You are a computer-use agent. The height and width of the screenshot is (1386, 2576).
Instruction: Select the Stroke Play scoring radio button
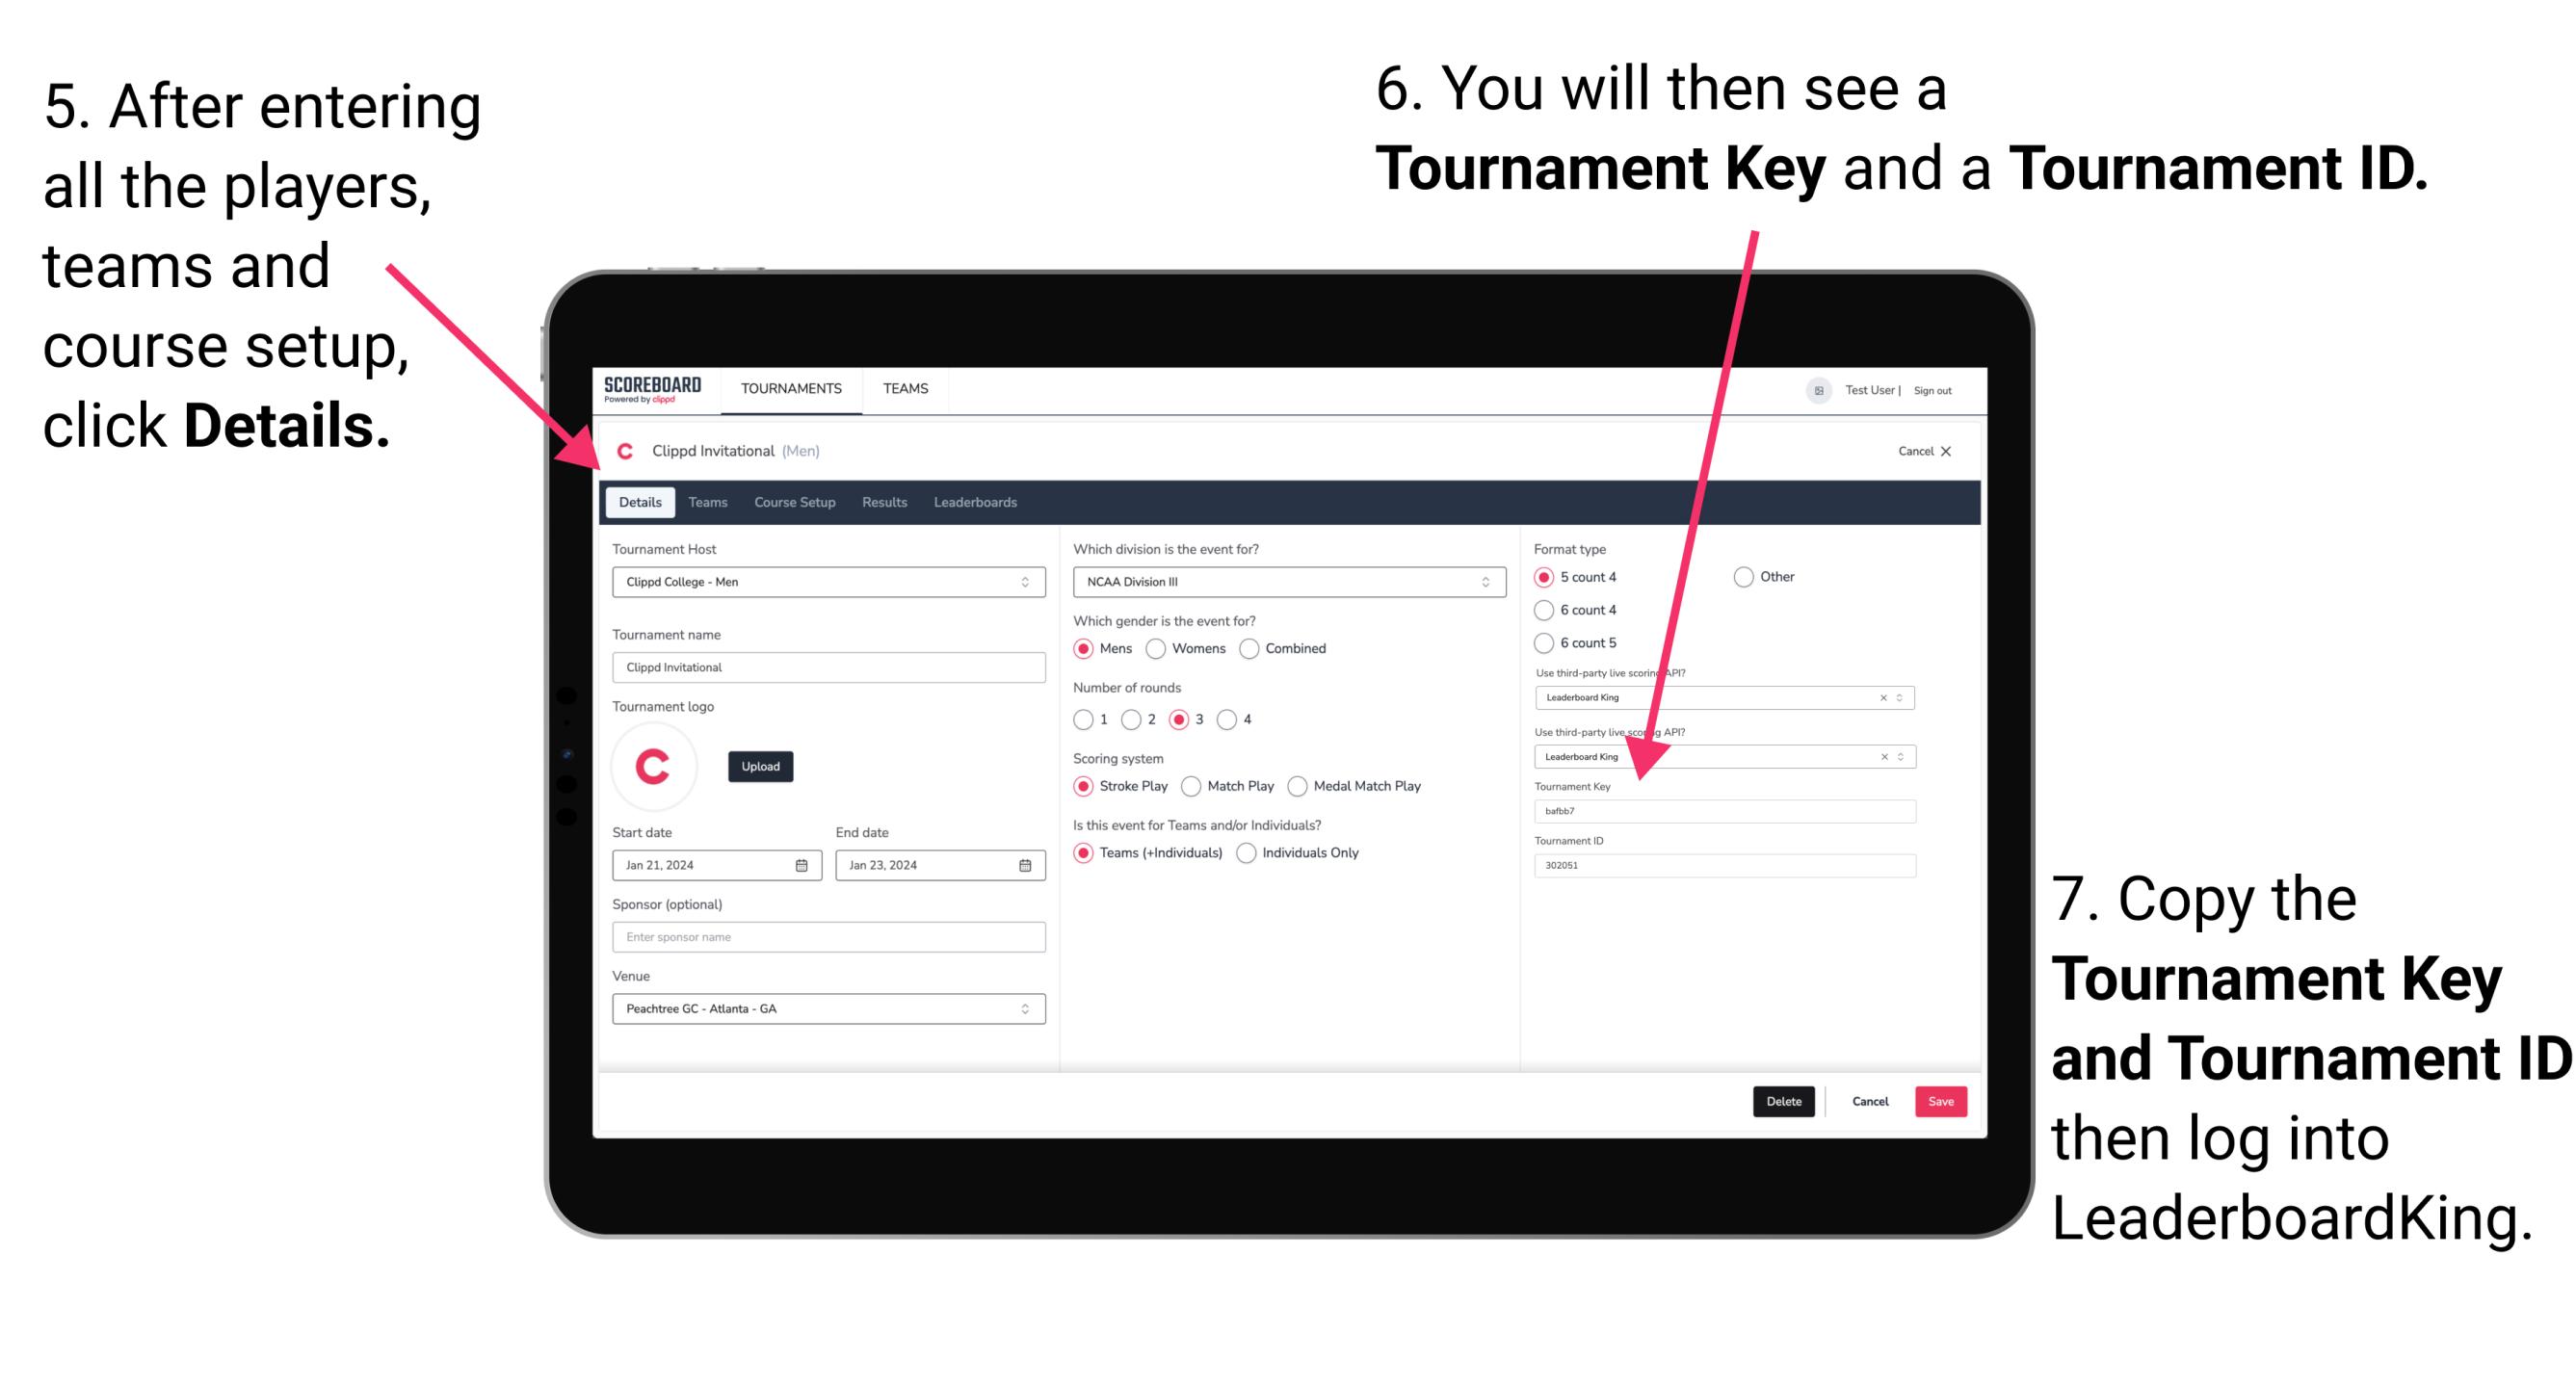coord(1086,787)
